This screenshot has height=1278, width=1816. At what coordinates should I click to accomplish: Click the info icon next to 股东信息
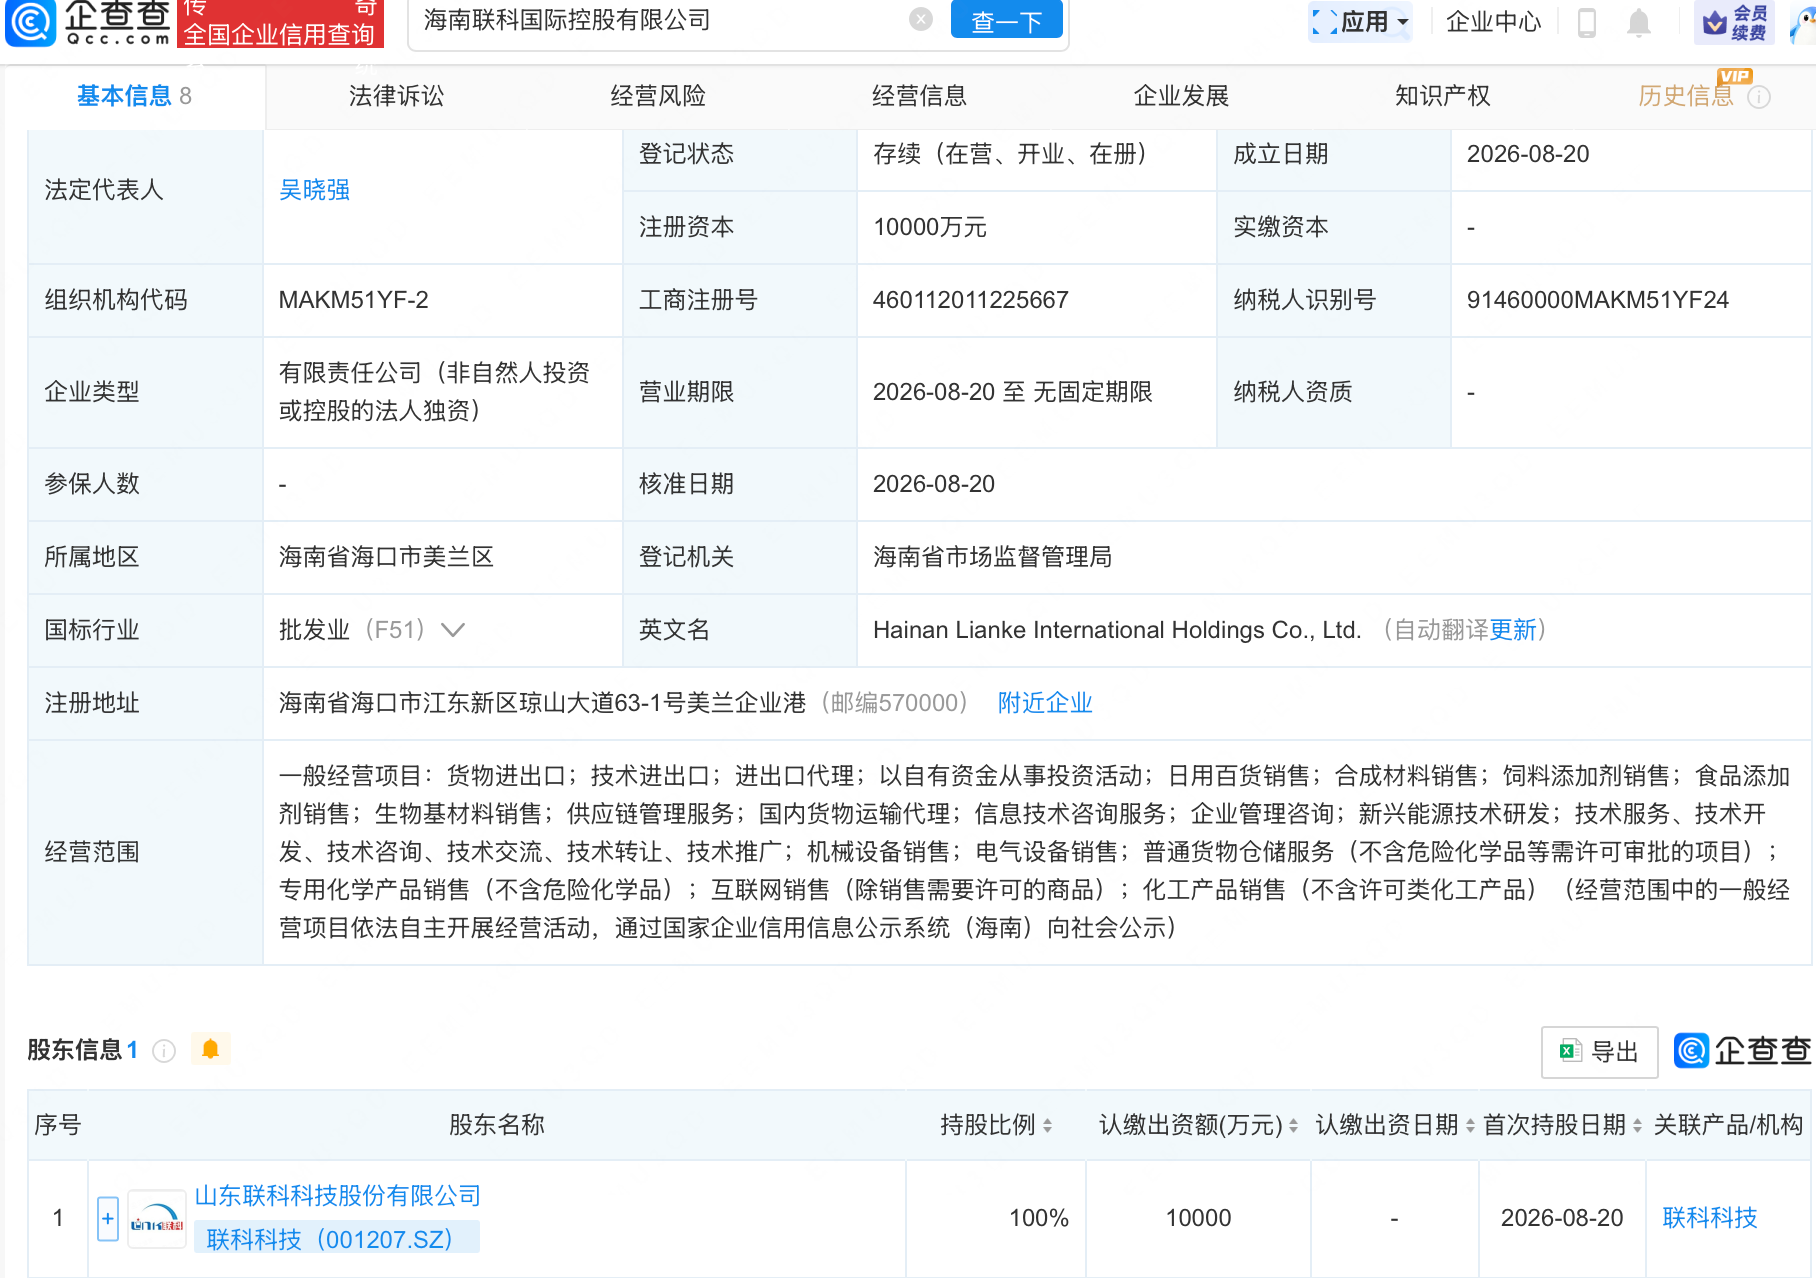[x=164, y=1051]
